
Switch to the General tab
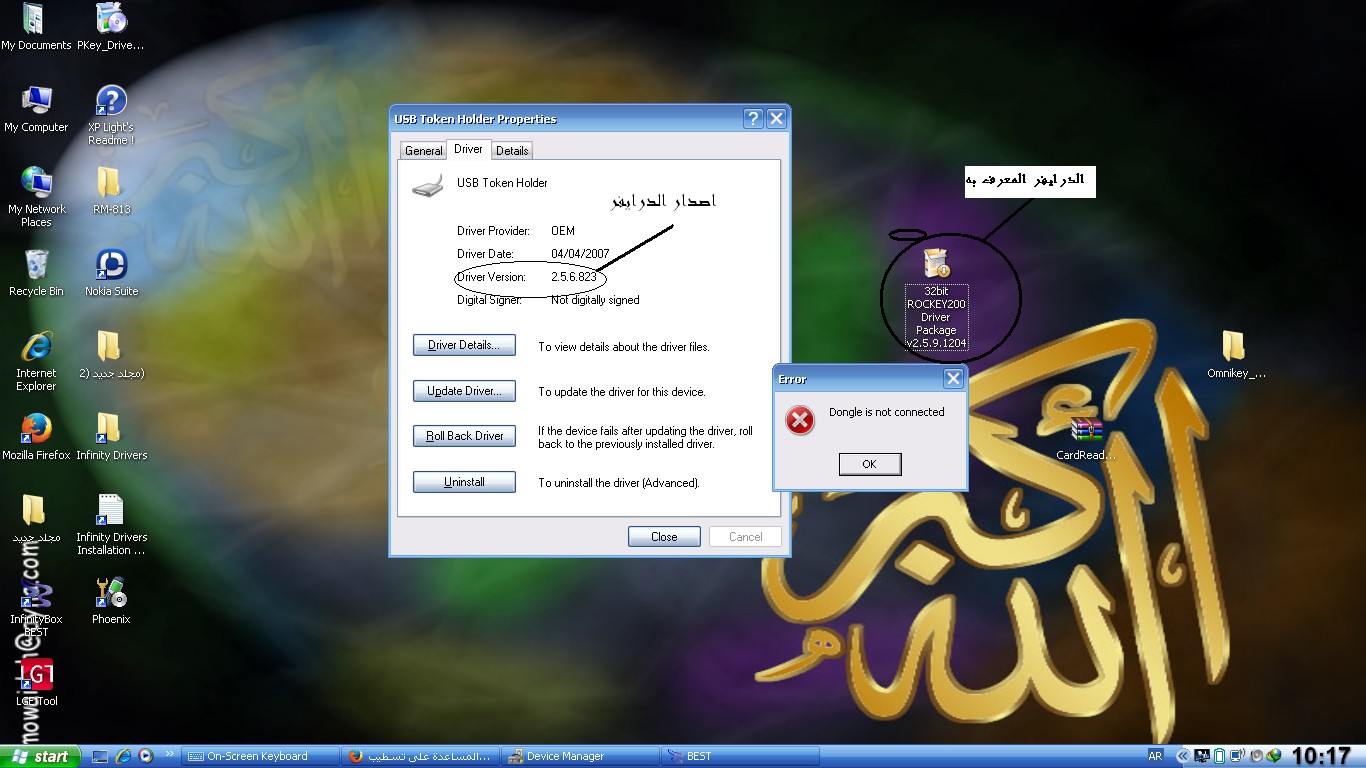coord(423,150)
